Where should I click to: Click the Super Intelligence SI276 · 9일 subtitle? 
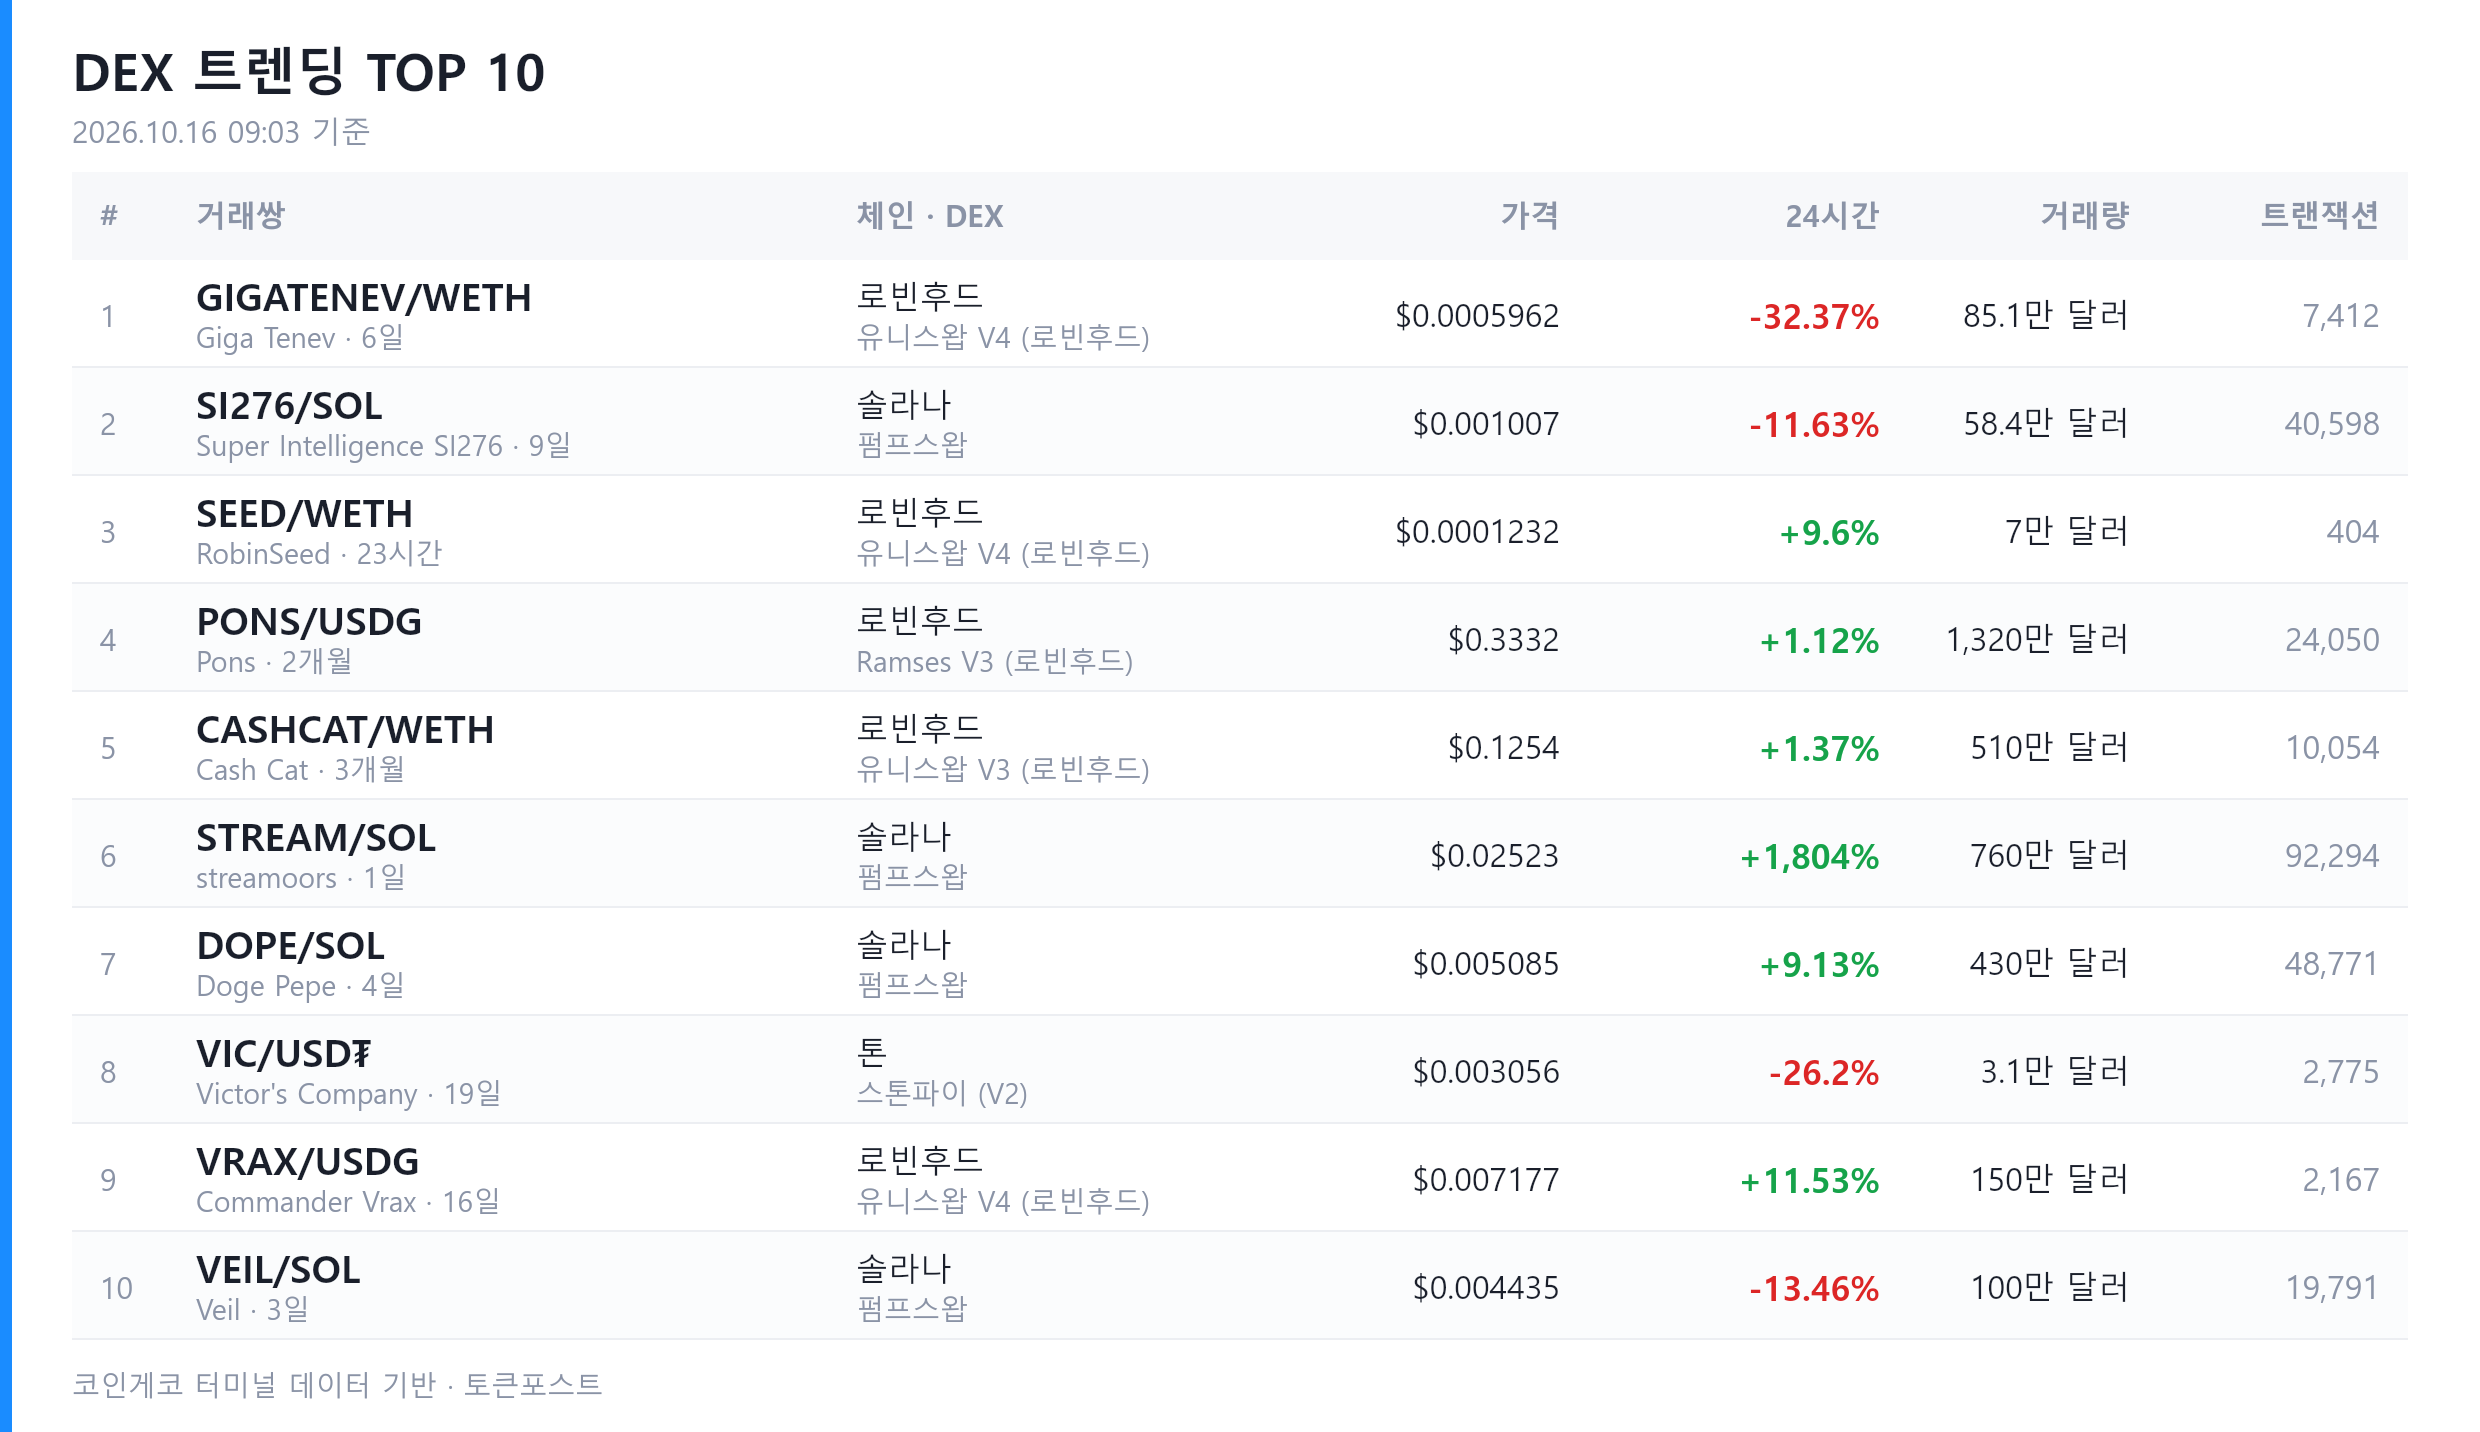[383, 446]
